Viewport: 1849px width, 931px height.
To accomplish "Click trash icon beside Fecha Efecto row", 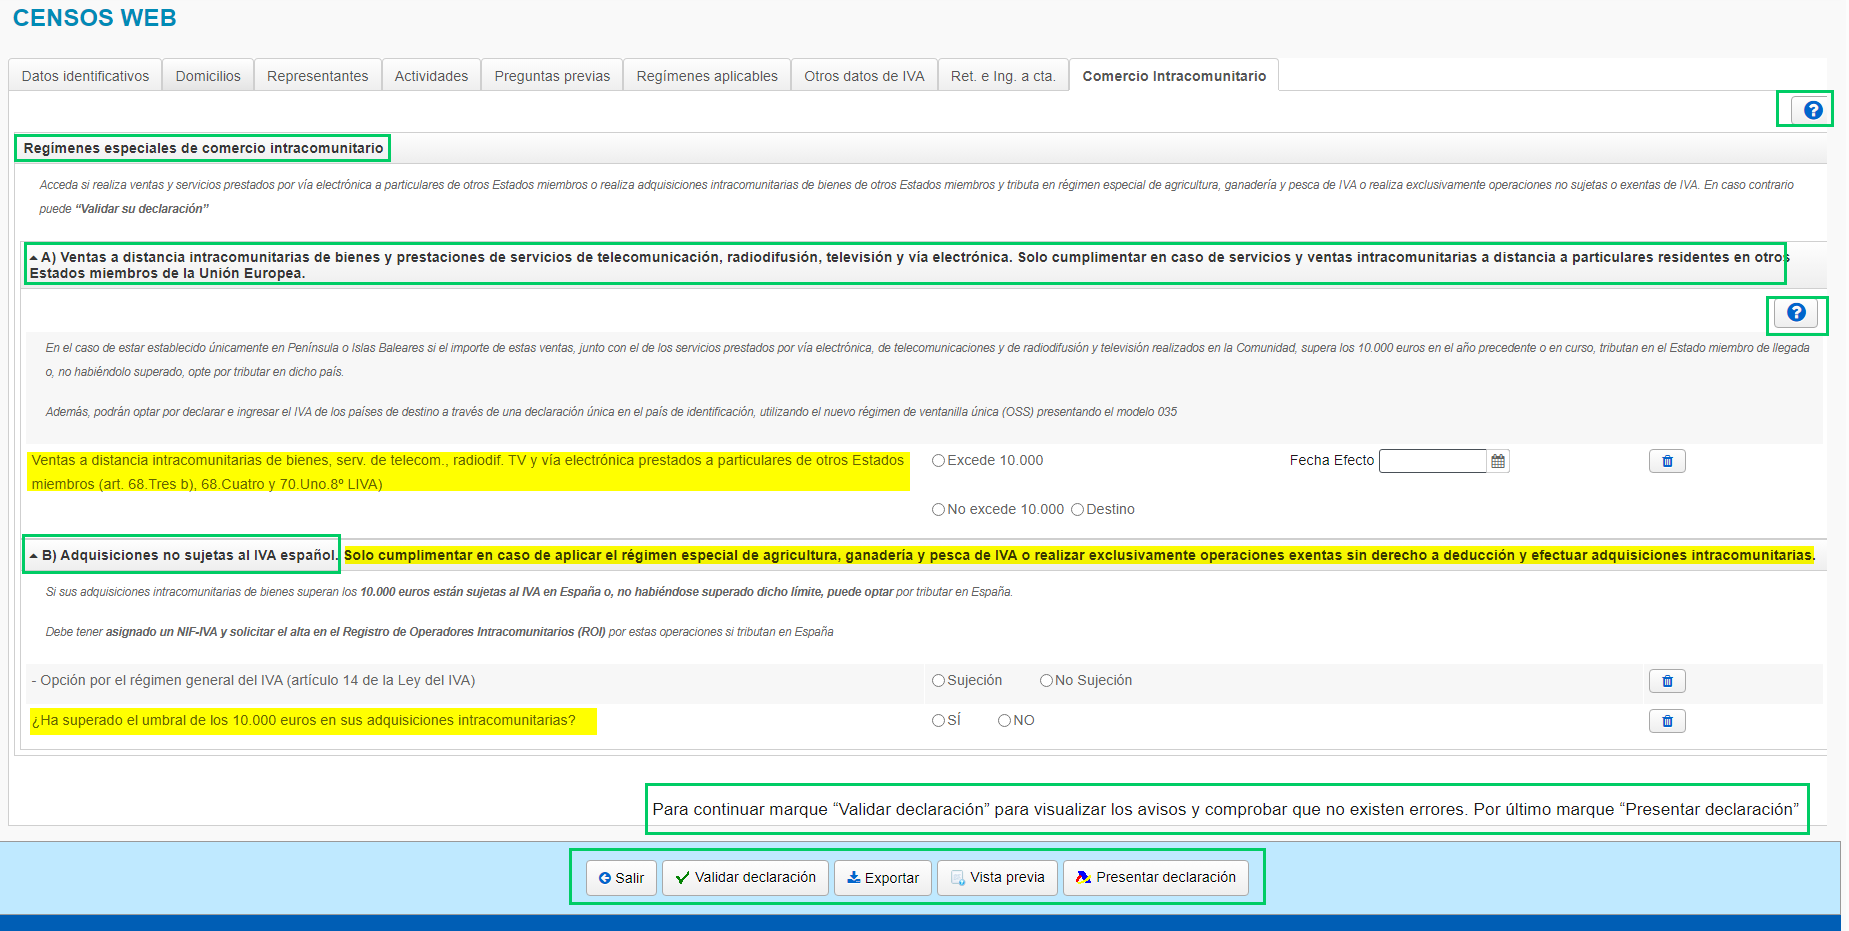I will pyautogui.click(x=1666, y=461).
